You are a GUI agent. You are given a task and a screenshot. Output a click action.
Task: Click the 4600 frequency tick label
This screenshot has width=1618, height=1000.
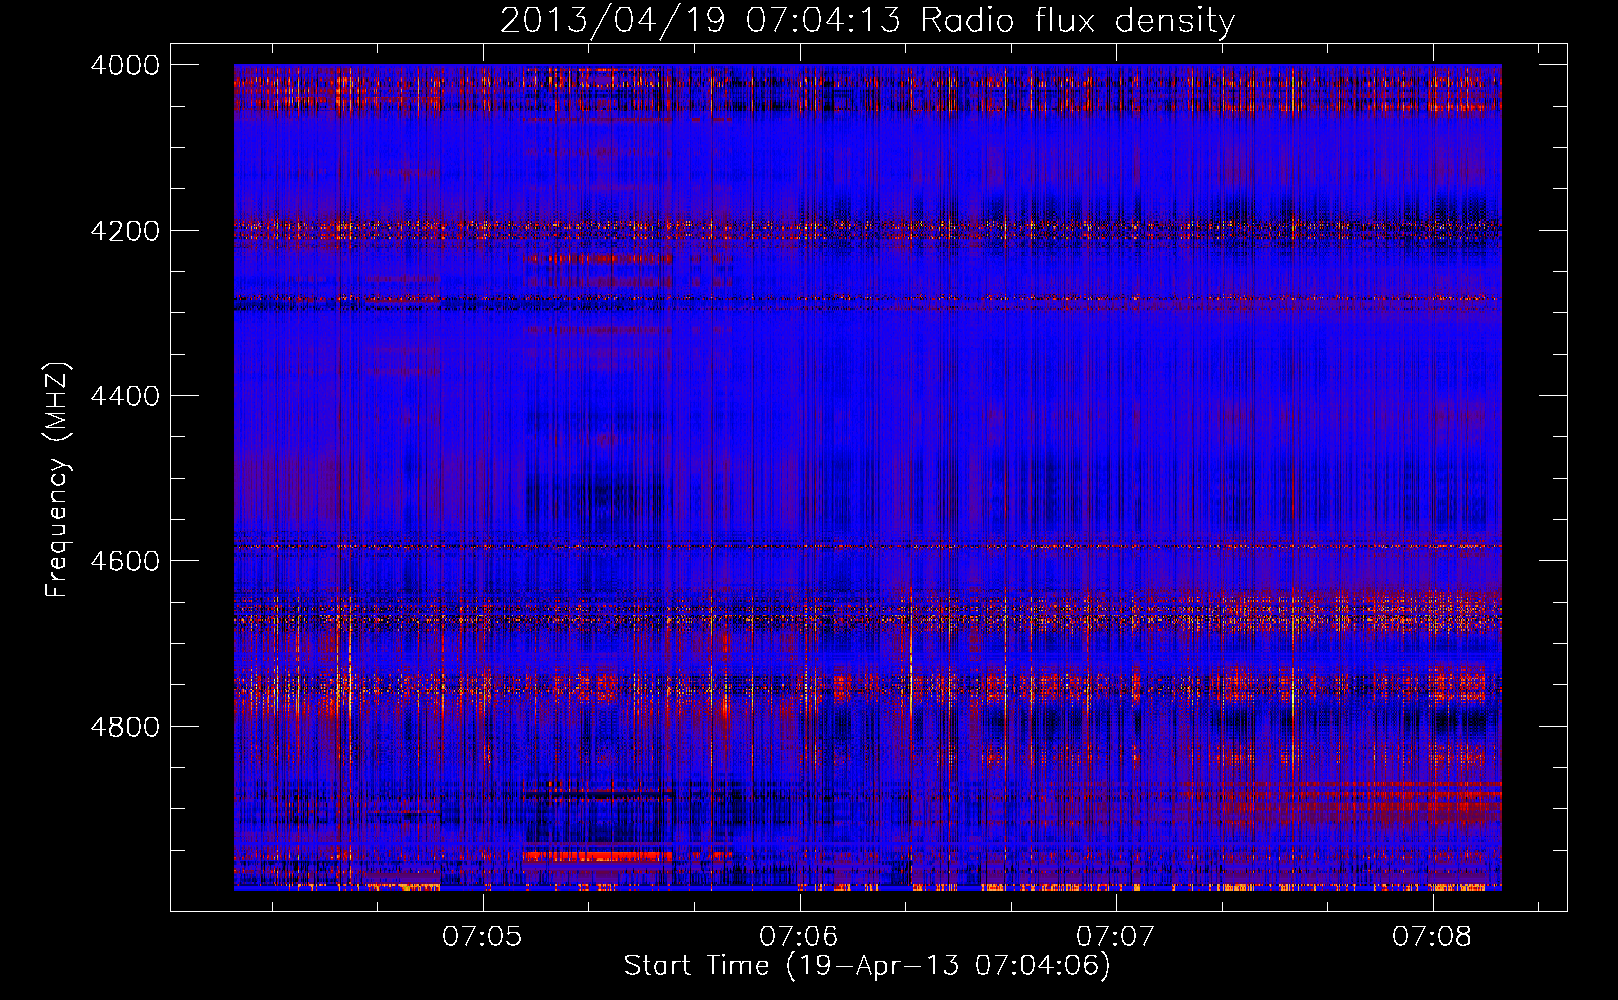coord(125,561)
